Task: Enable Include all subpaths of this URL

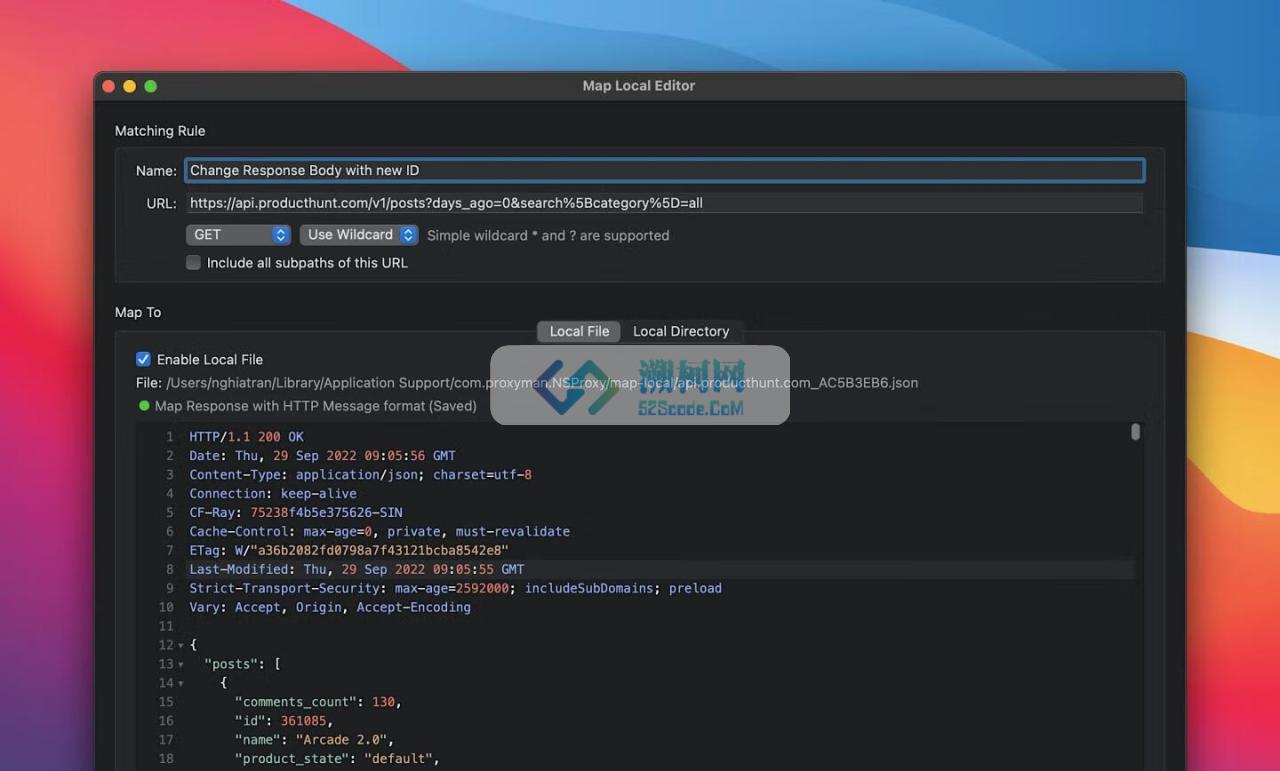Action: pos(193,263)
